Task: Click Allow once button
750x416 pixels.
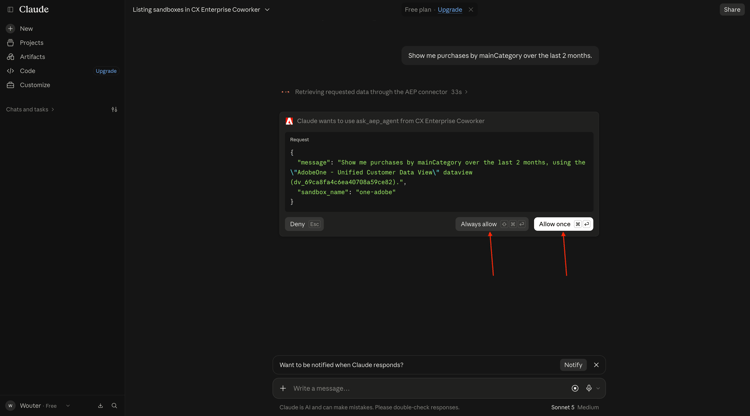Action: click(563, 224)
